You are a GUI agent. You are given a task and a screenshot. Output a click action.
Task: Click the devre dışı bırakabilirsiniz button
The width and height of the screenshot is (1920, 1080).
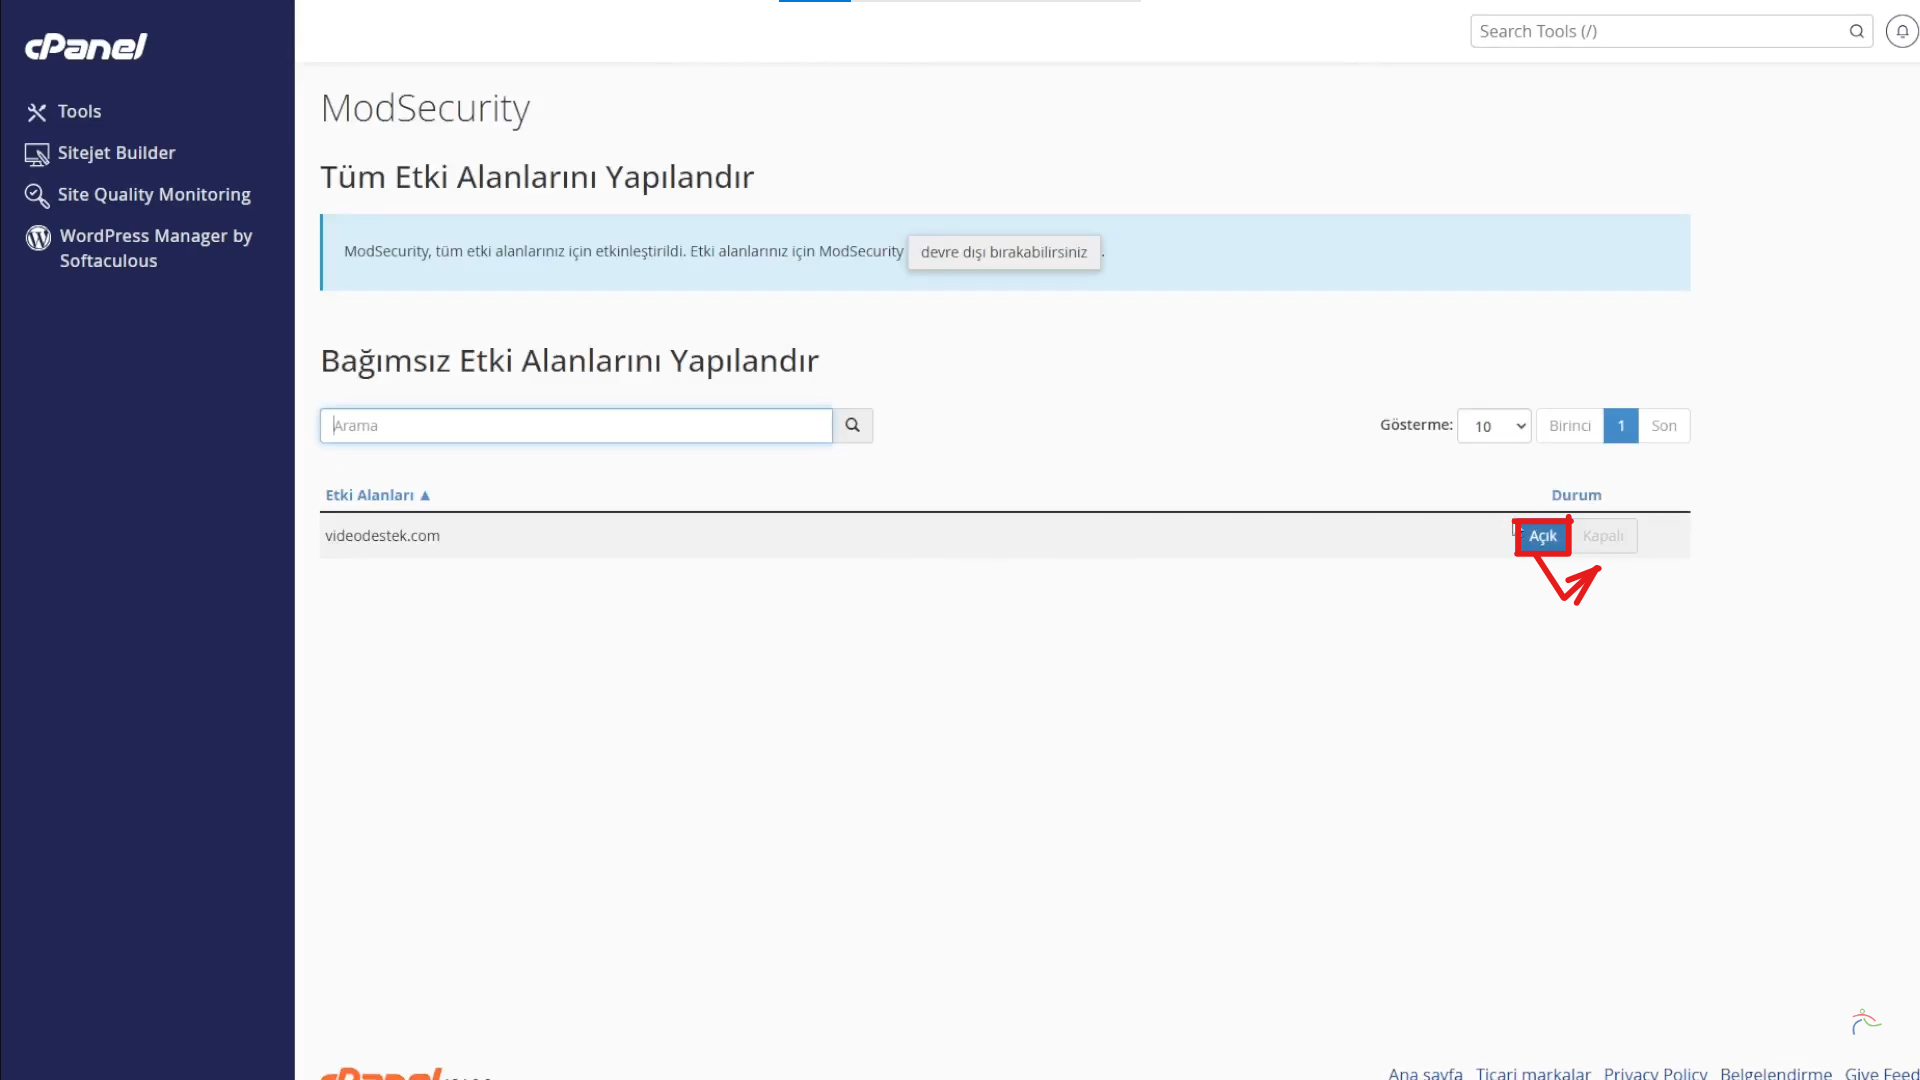pos(1003,252)
